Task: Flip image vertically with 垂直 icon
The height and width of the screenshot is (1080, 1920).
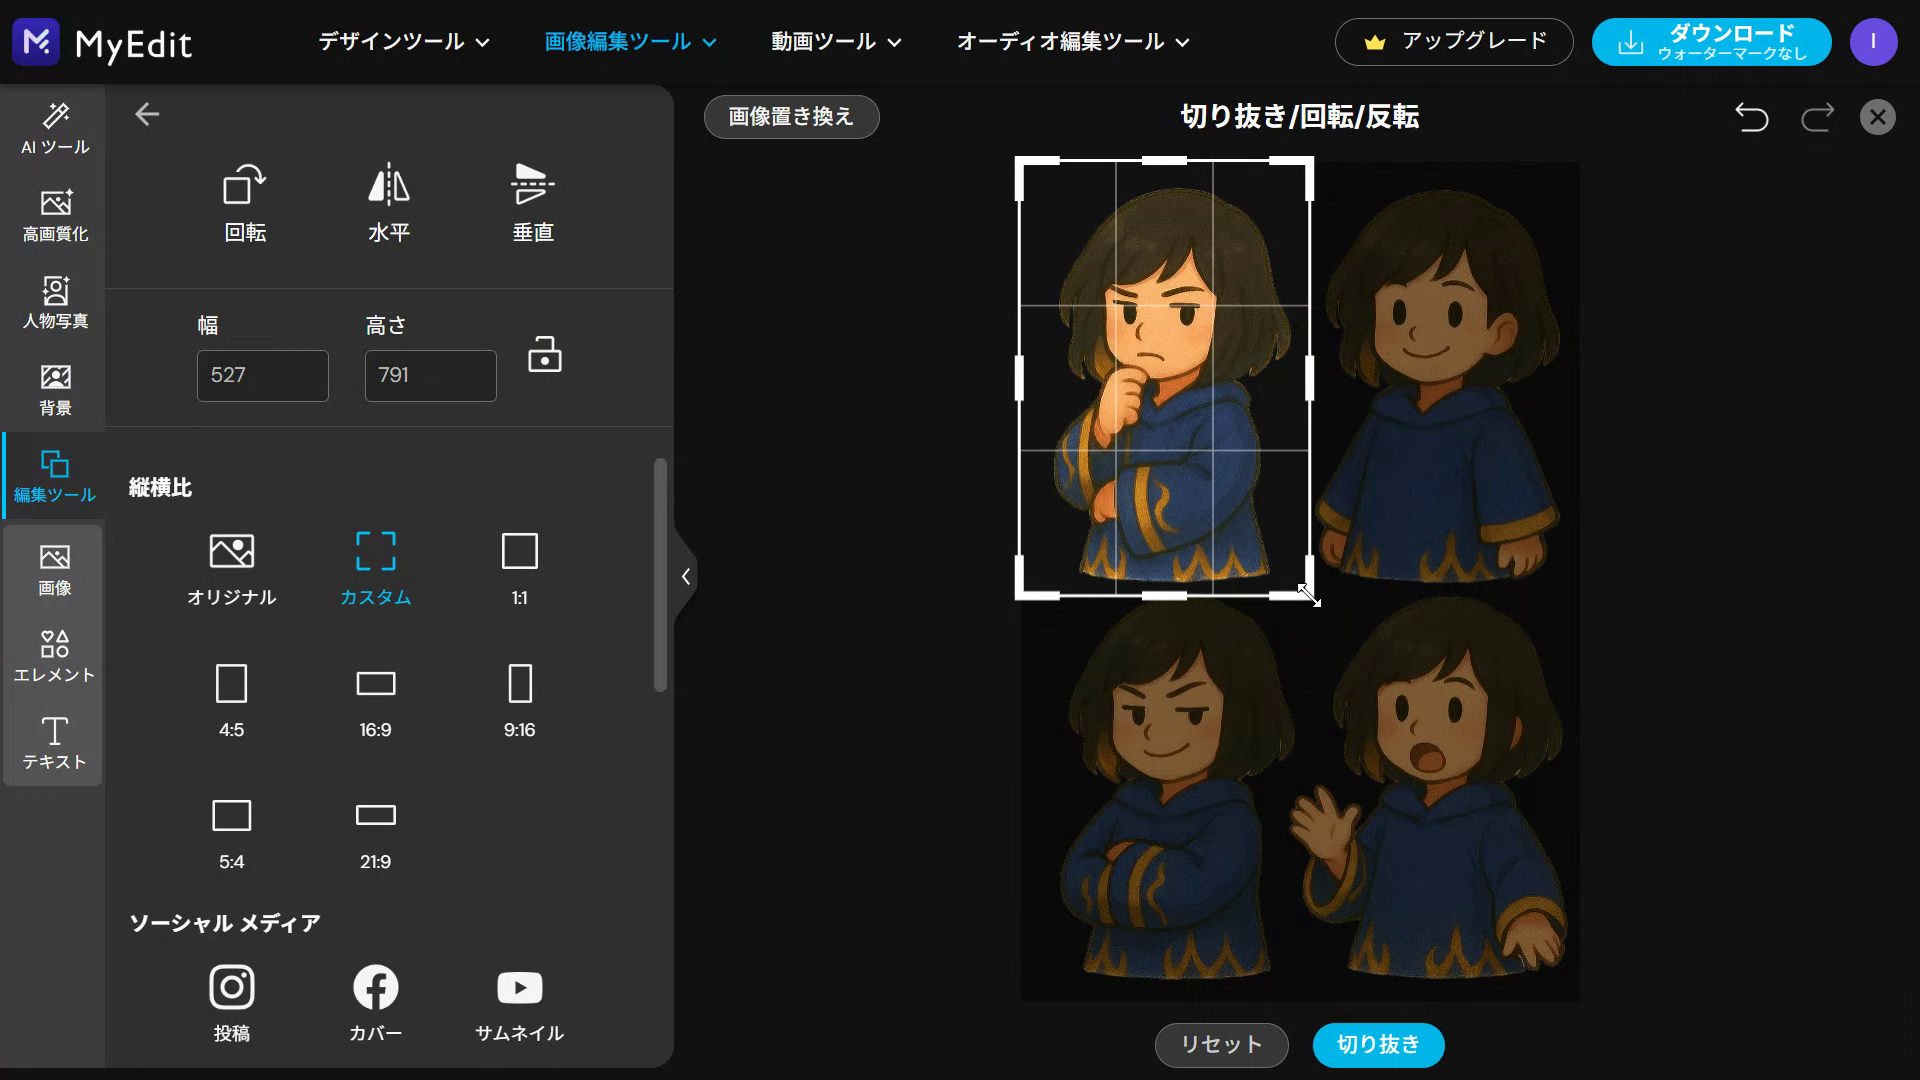Action: 532,186
